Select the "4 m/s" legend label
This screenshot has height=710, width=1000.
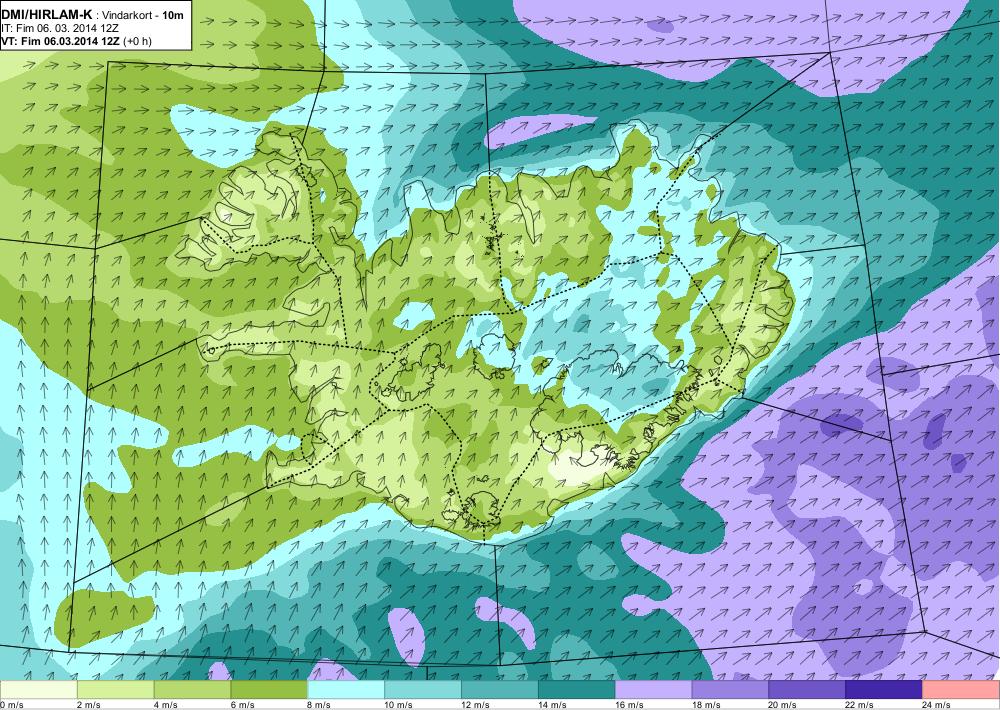click(x=166, y=704)
